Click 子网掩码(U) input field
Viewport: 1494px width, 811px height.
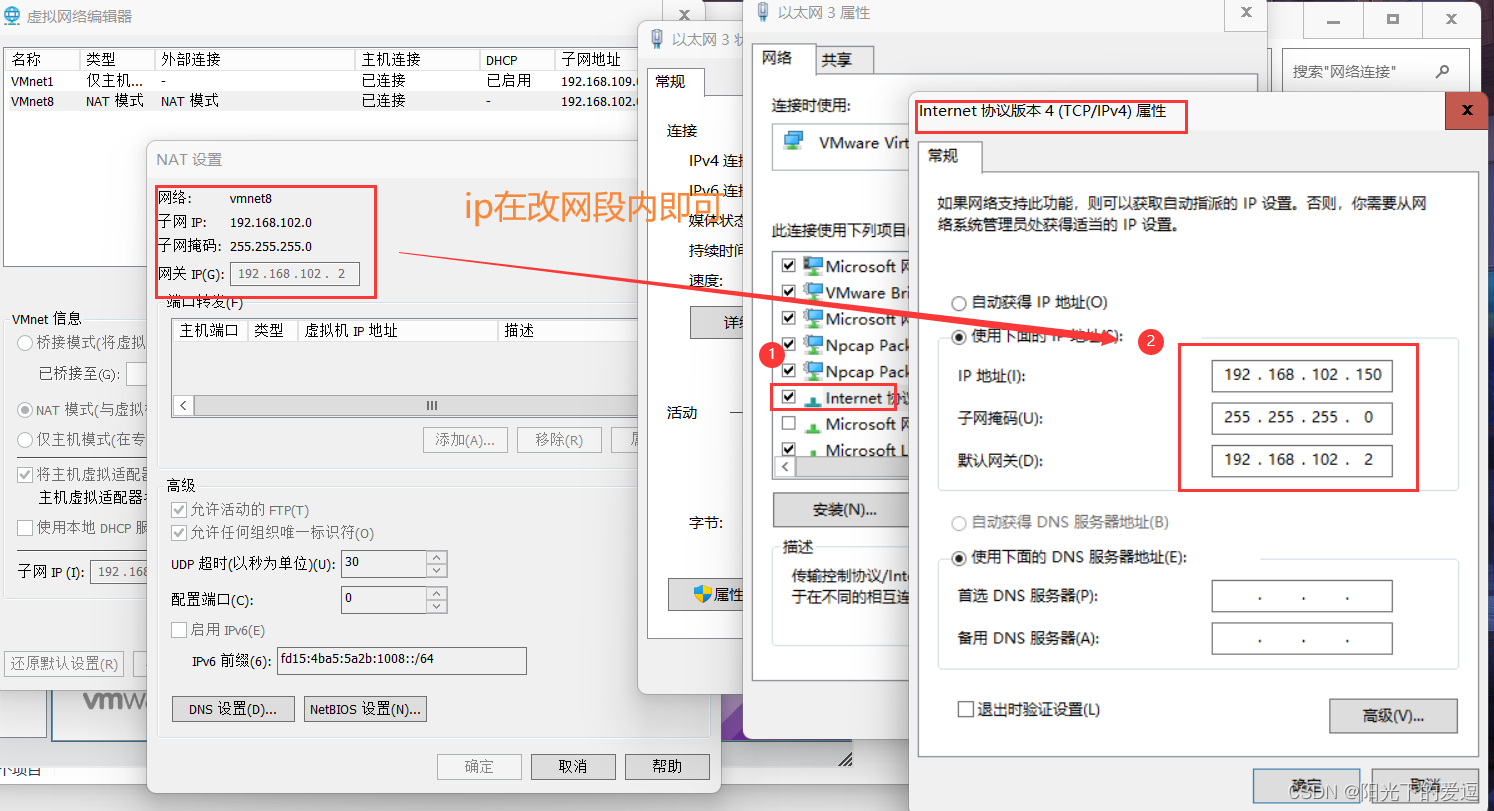tap(1302, 417)
